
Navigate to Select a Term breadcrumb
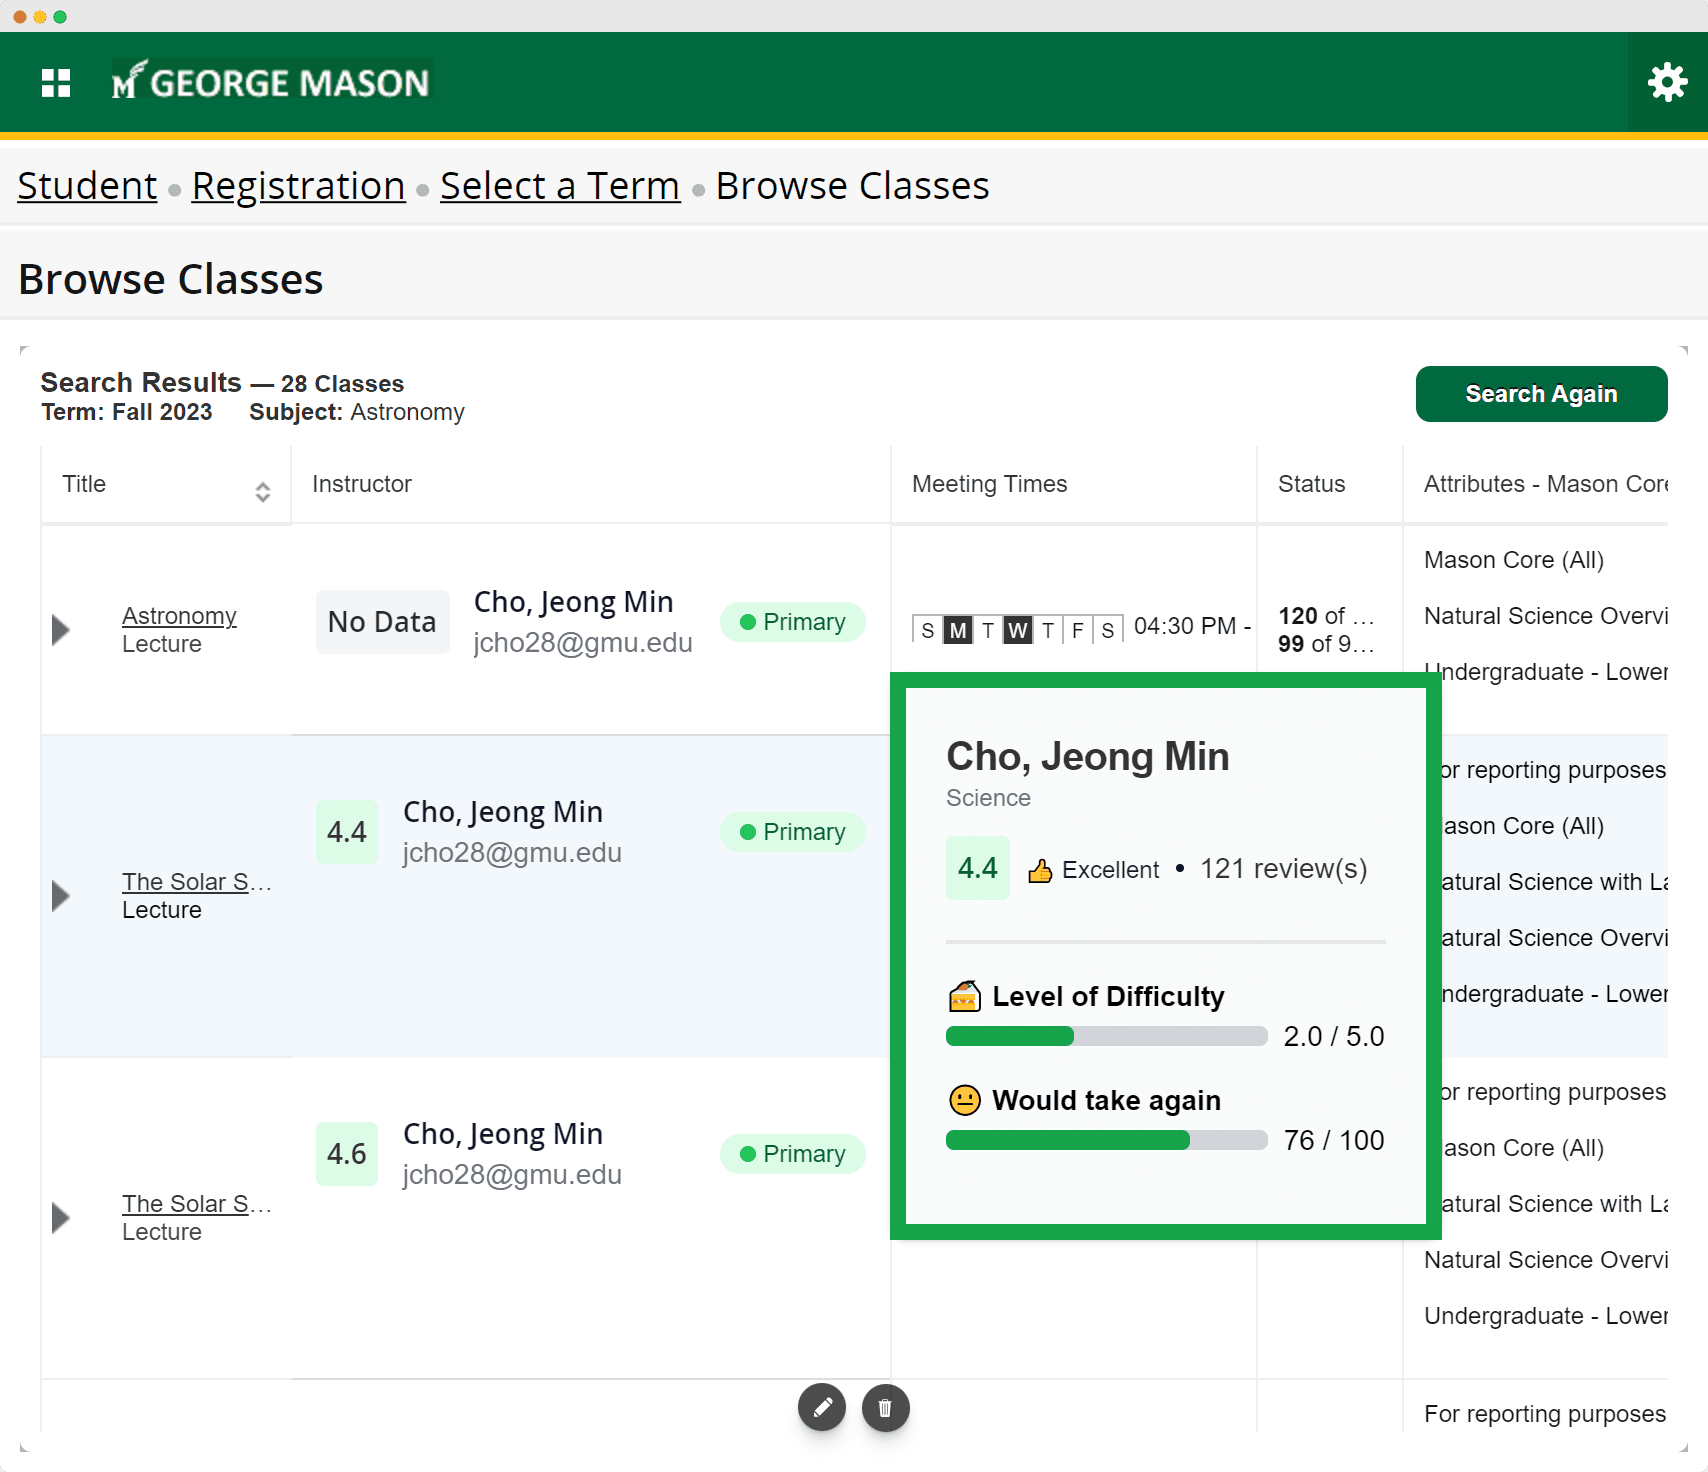coord(560,186)
